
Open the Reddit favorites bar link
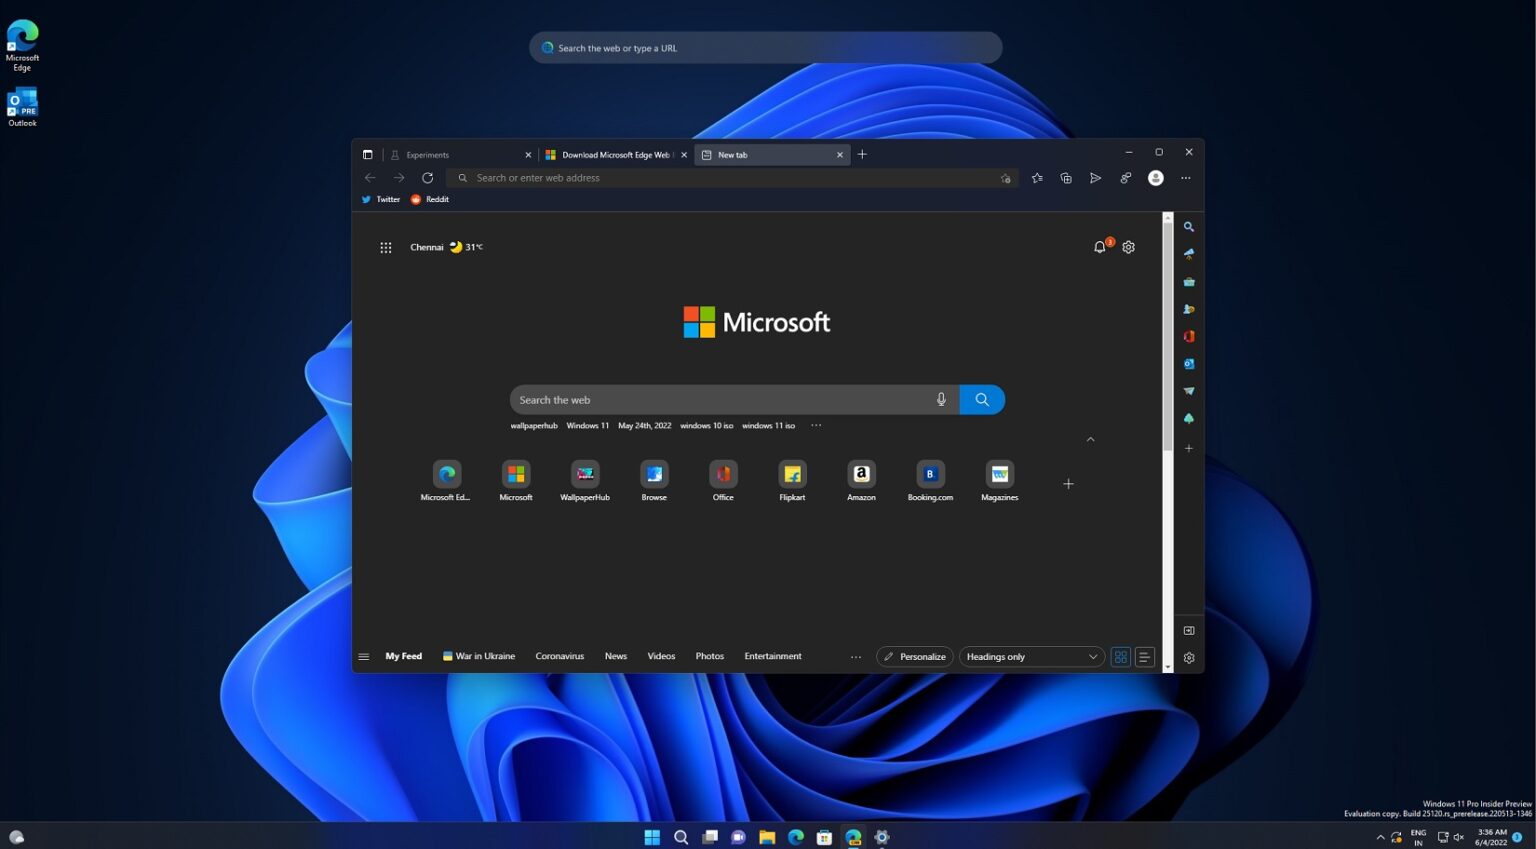coord(430,199)
